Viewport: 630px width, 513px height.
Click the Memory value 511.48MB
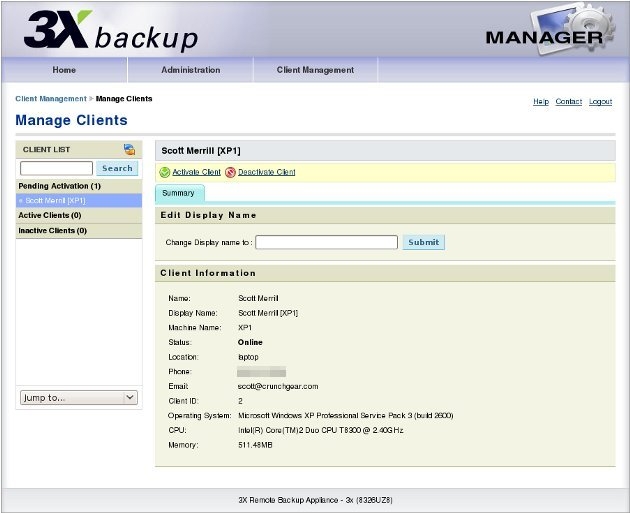click(255, 445)
